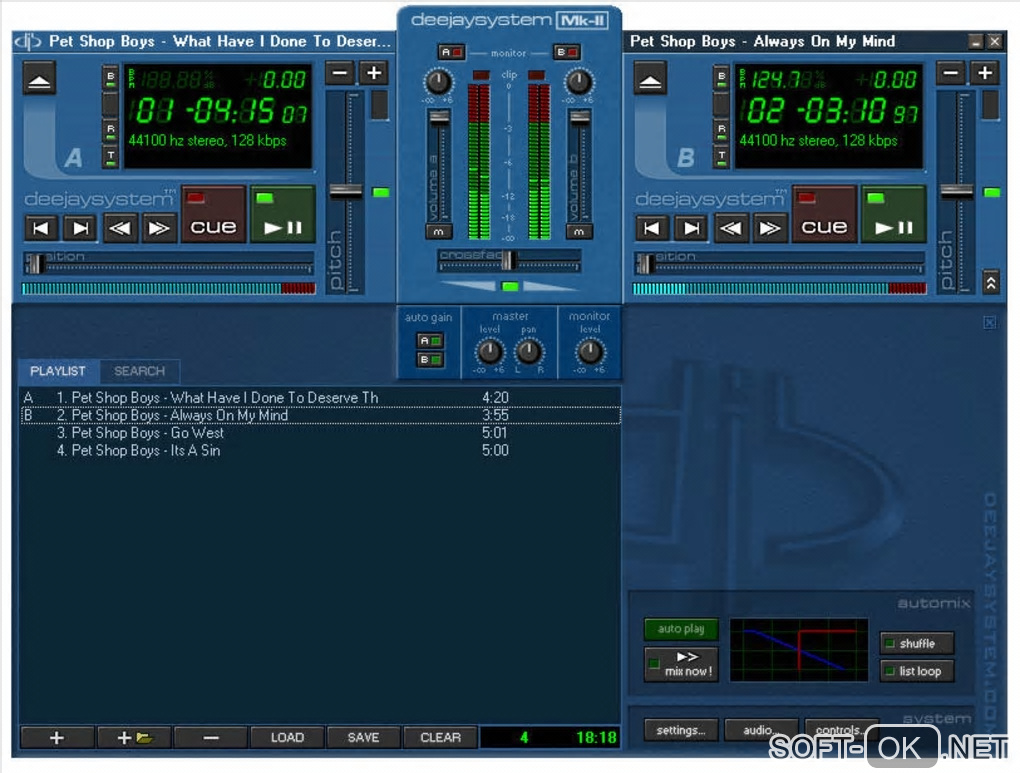Click the CLEAR playlist button

440,738
